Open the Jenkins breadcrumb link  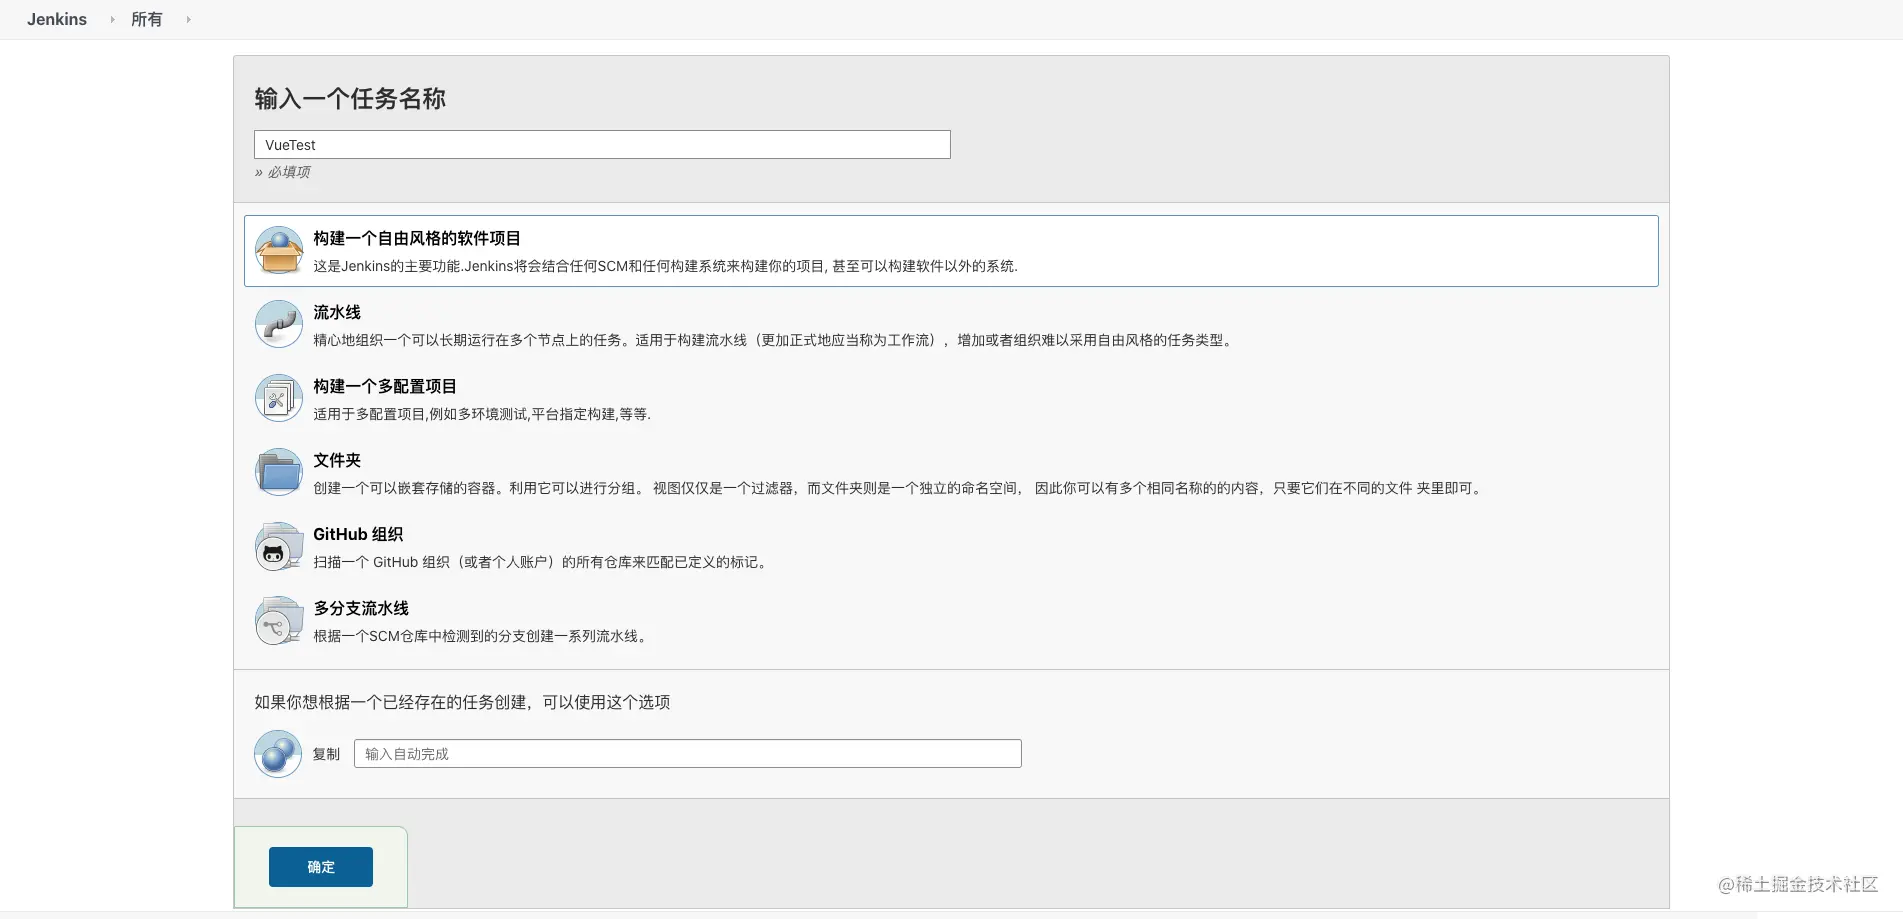(57, 19)
